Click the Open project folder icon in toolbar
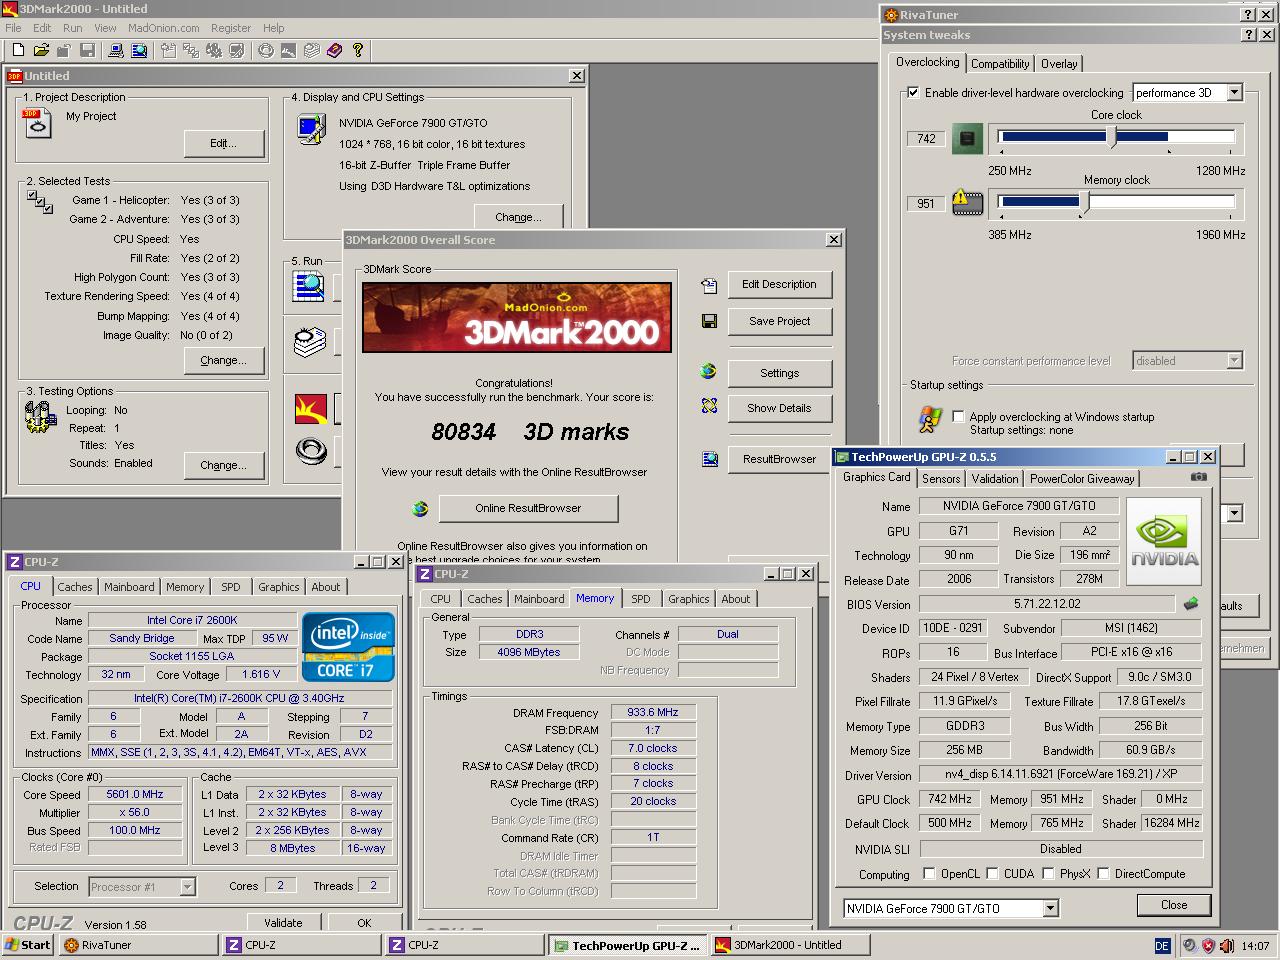Viewport: 1280px width, 960px height. coord(41,50)
